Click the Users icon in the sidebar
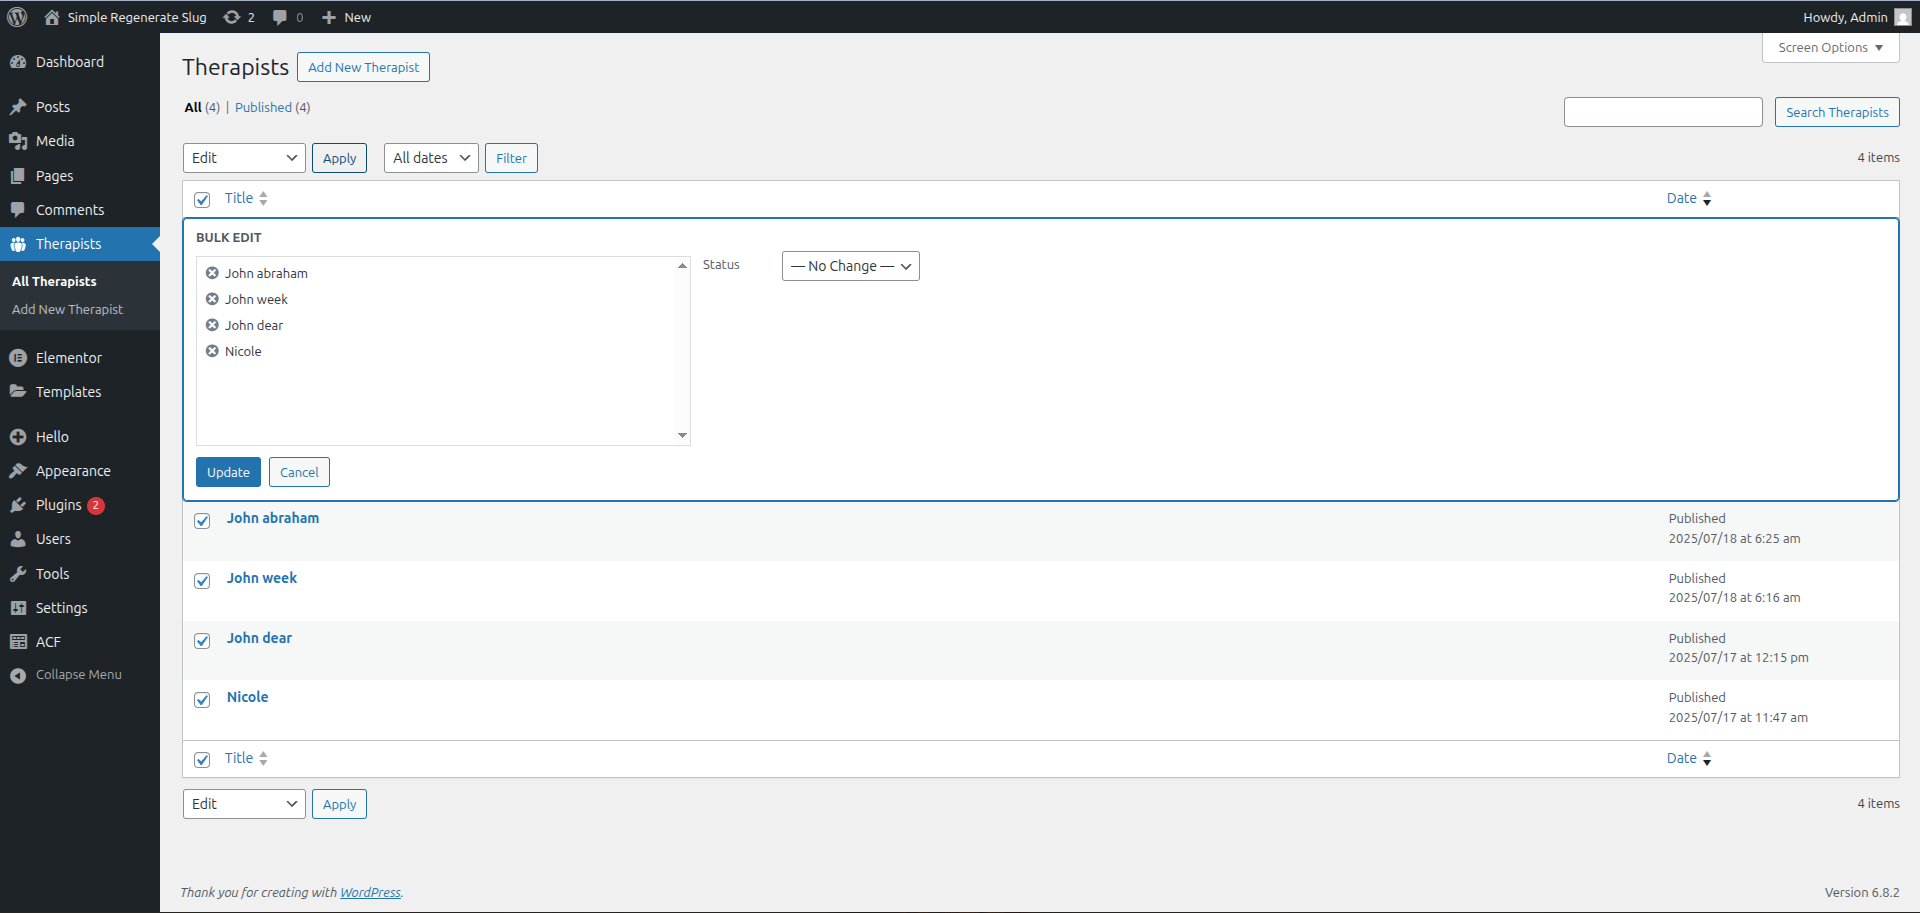Screen dimensions: 1920x913 pyautogui.click(x=18, y=539)
